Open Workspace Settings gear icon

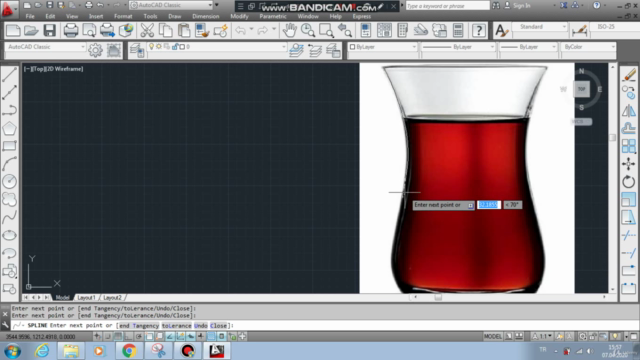96,50
